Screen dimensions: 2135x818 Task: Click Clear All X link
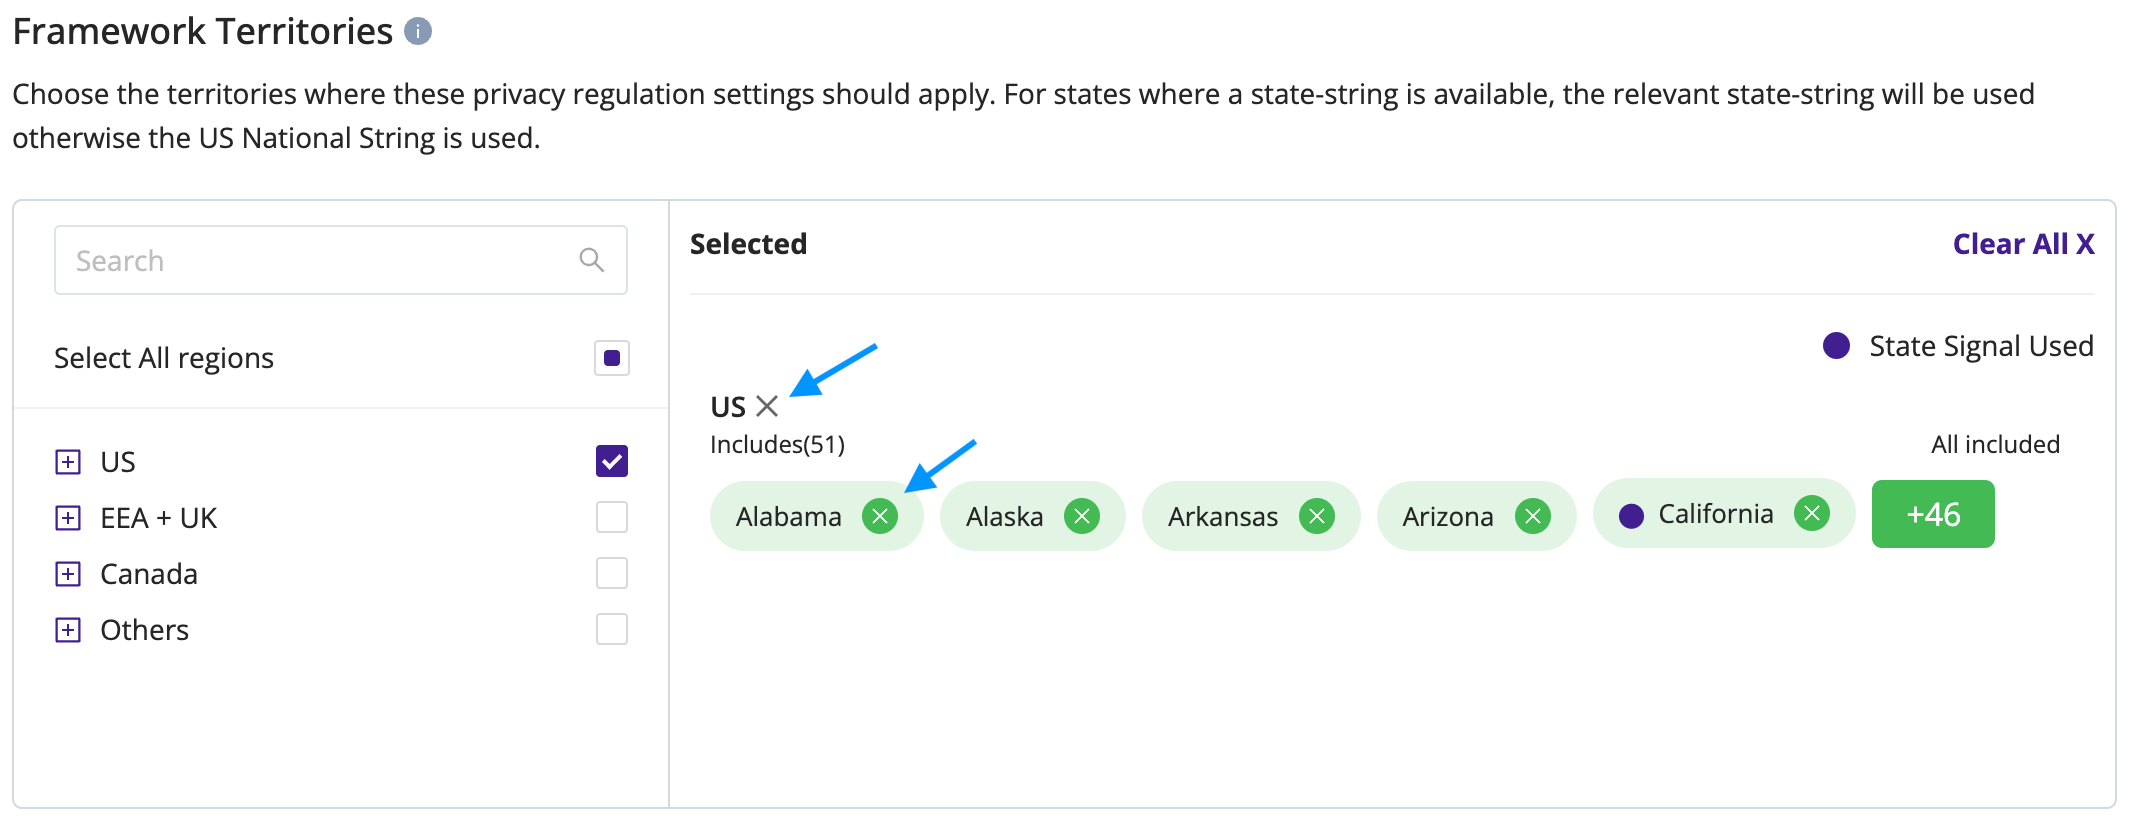click(x=2023, y=244)
